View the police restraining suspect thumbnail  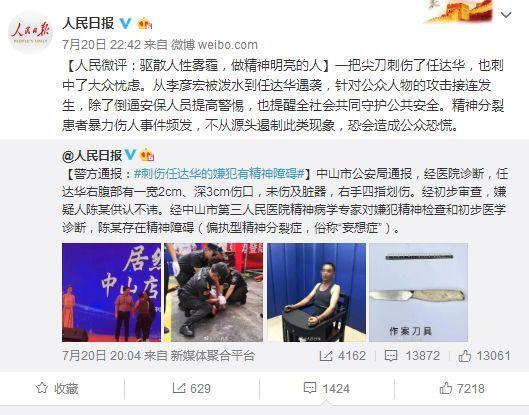[214, 292]
